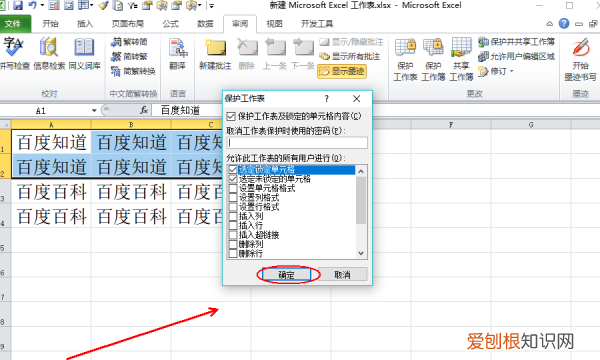Screen dimensions: 600x360
Task: Enable 设置行格式 checkbox
Action: [233, 207]
